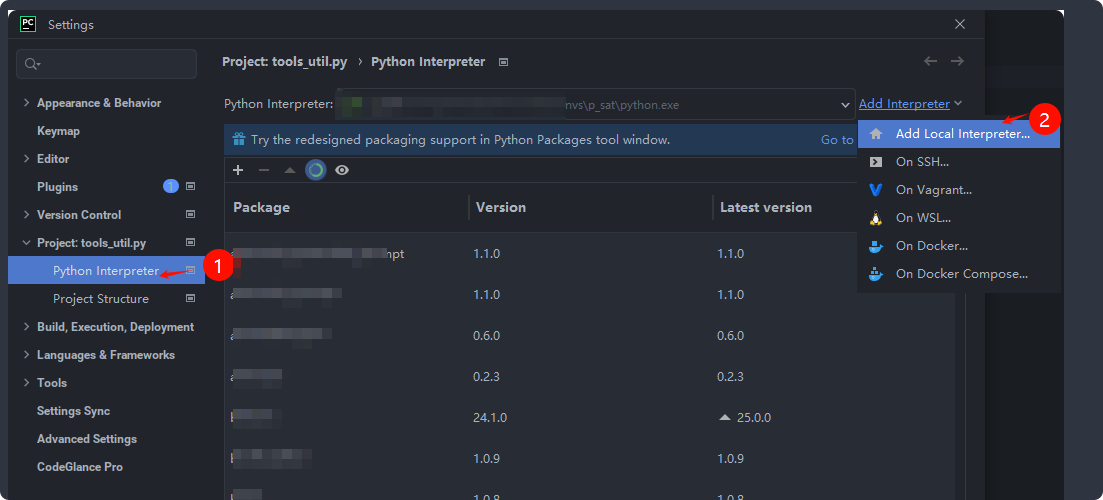Click the Docker whale icon
1103x500 pixels.
(876, 246)
